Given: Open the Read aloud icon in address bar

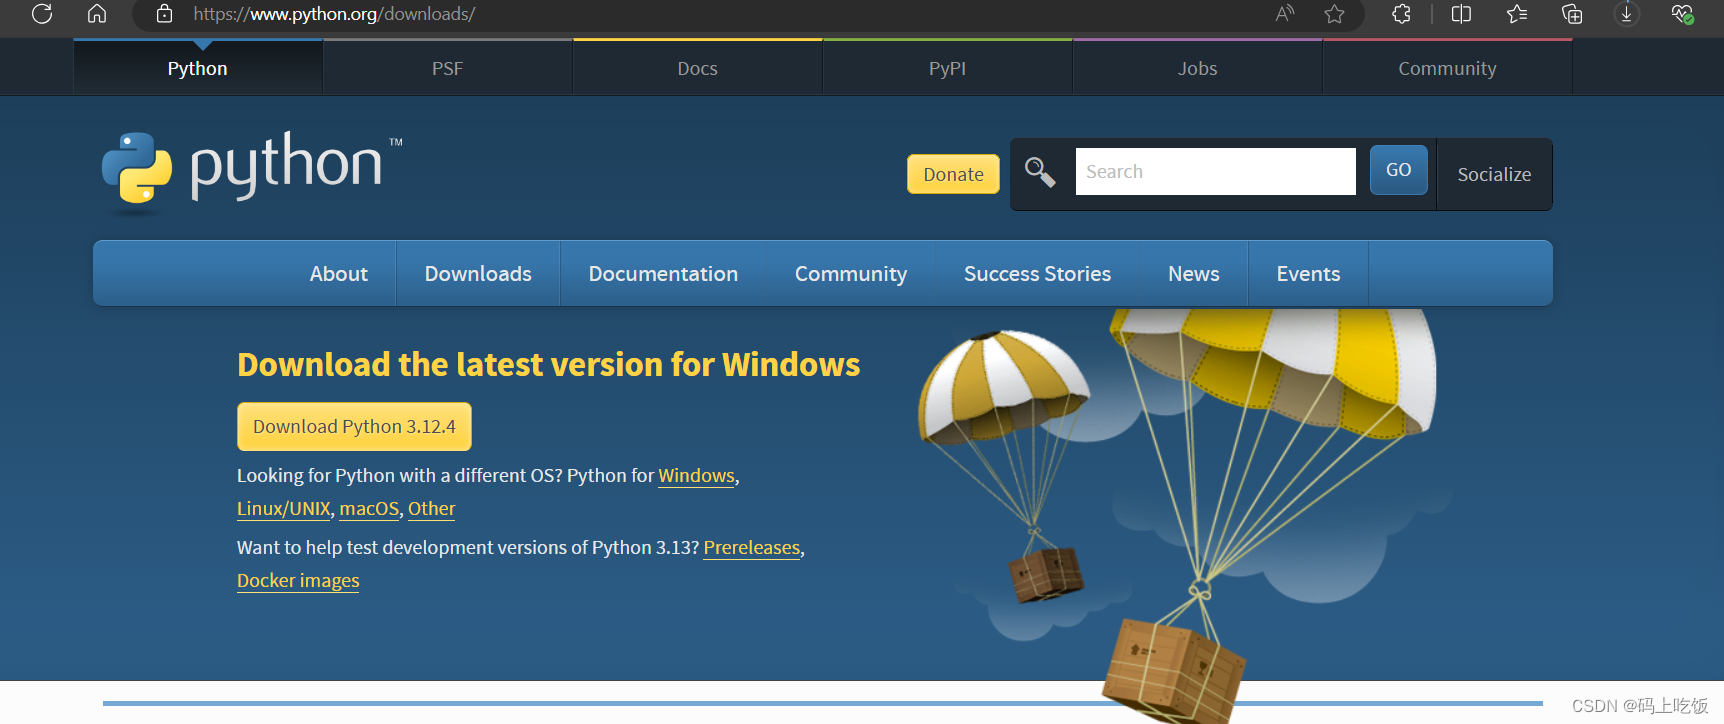Looking at the screenshot, I should coord(1285,14).
